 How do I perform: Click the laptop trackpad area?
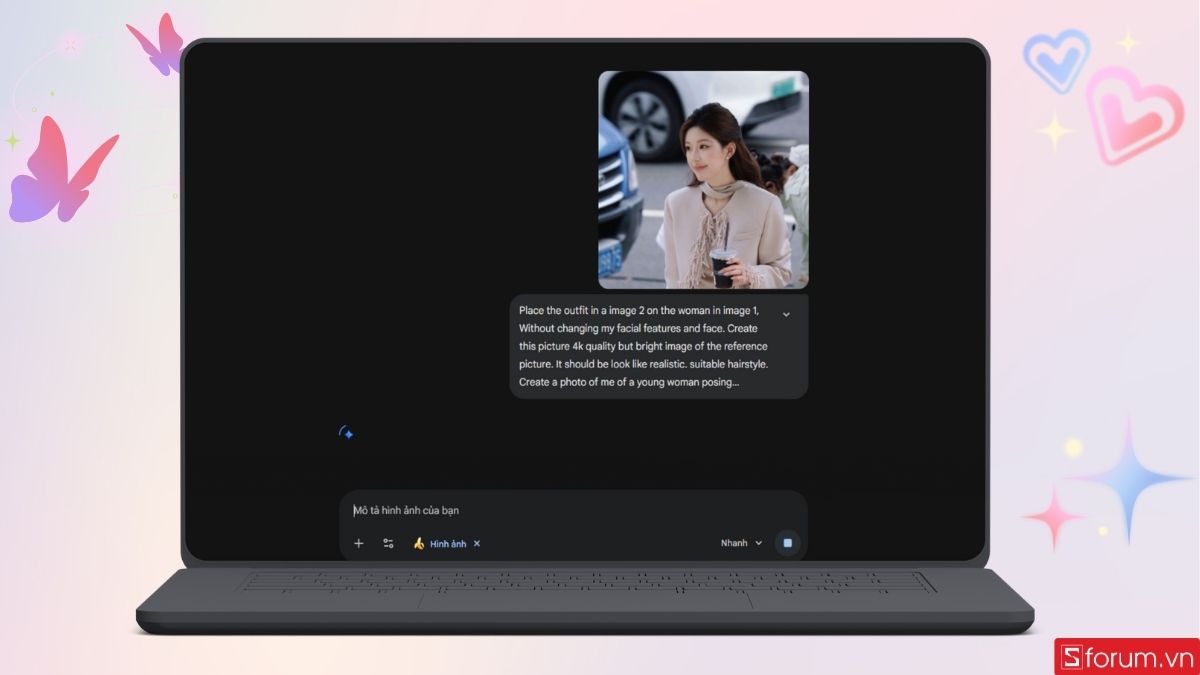coord(585,600)
